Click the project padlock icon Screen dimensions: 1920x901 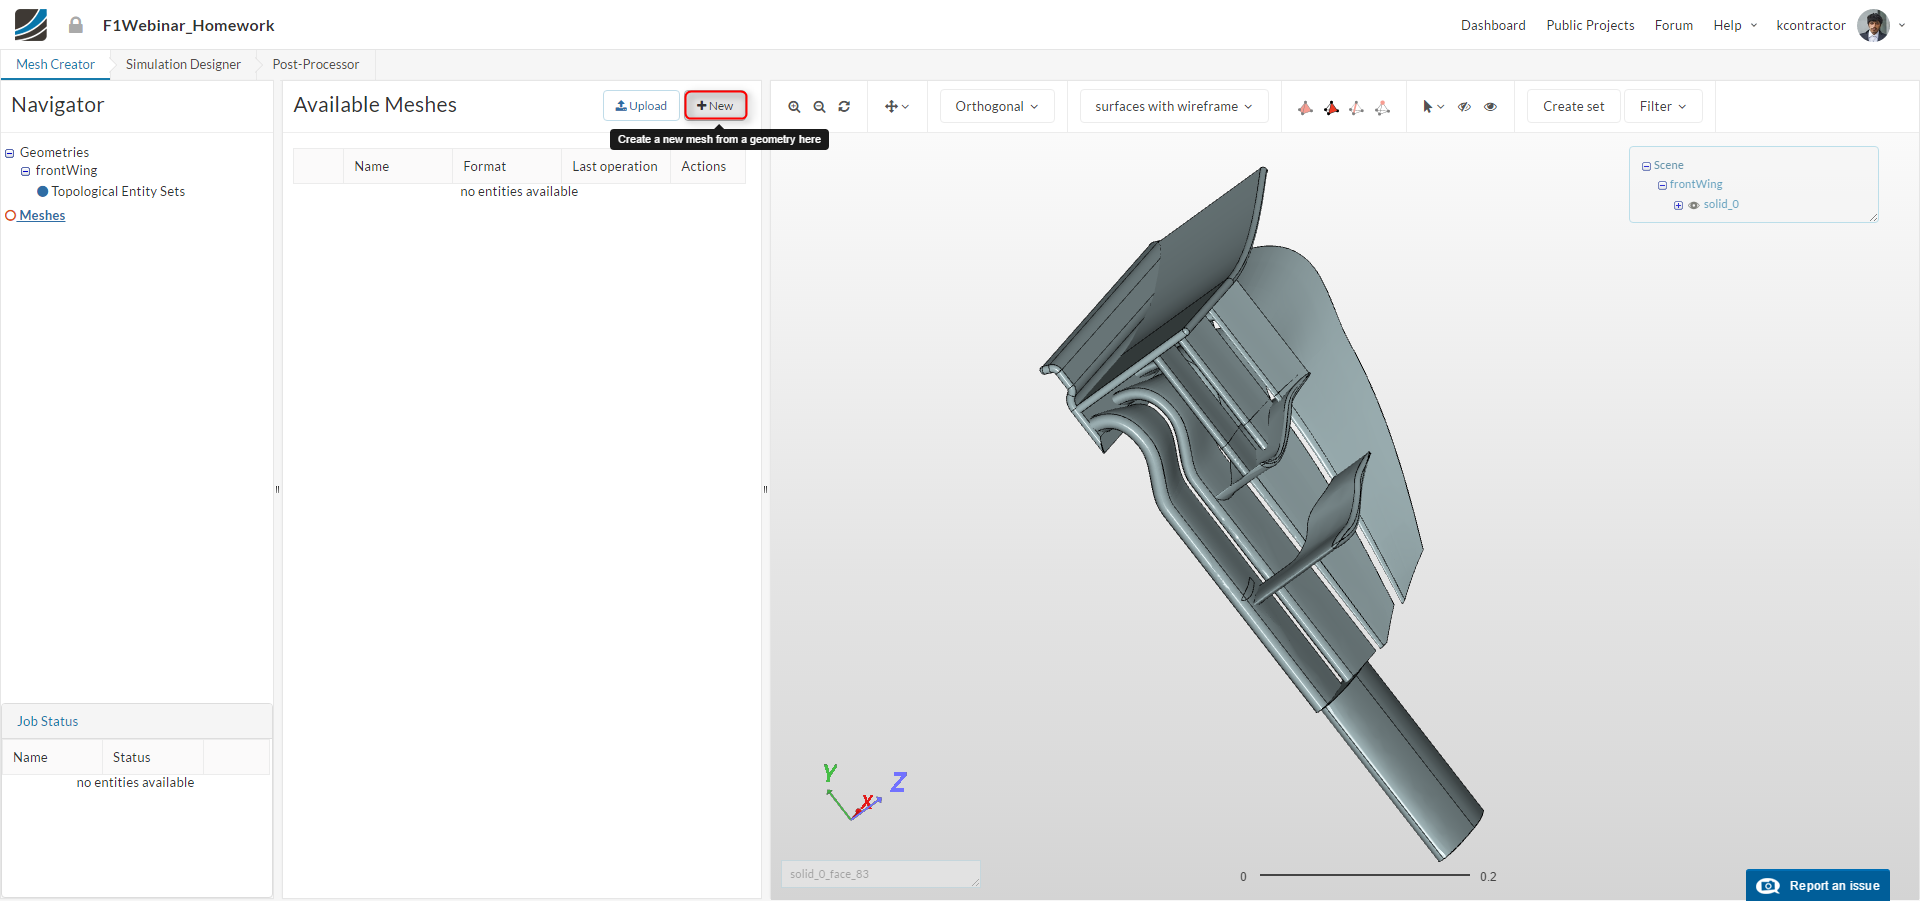tap(76, 25)
